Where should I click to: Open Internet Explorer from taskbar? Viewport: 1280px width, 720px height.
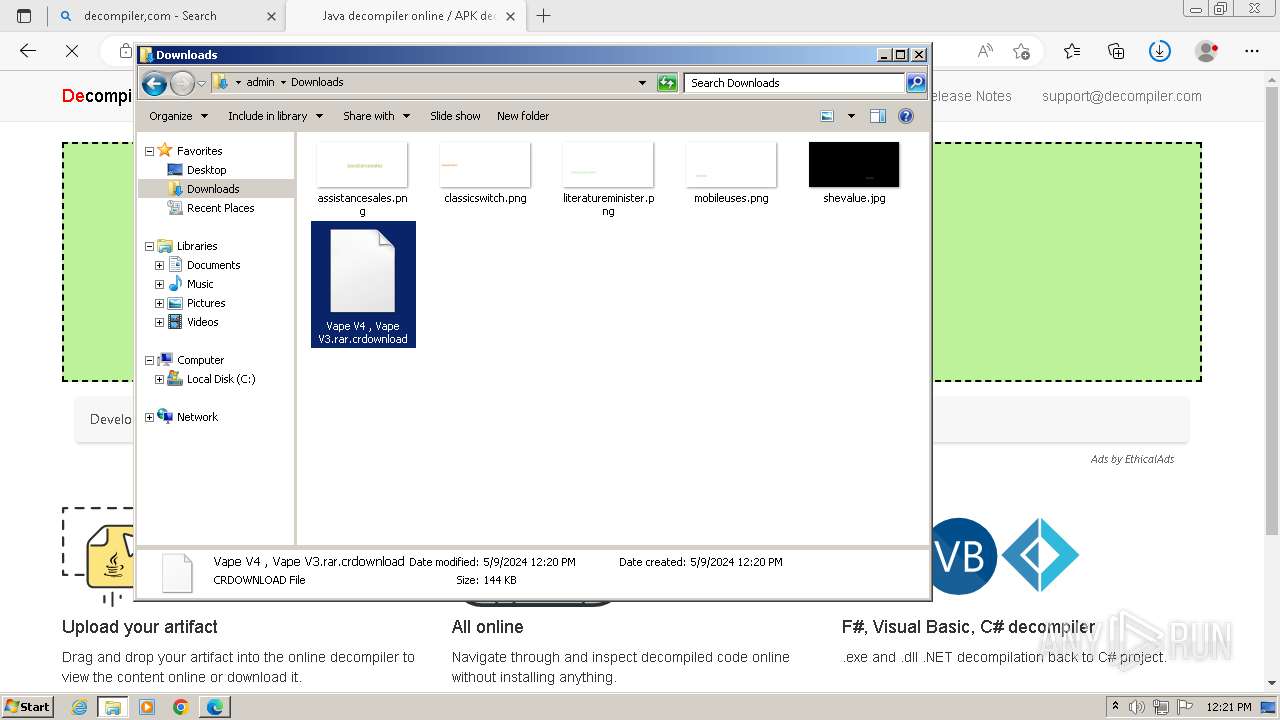click(x=80, y=707)
